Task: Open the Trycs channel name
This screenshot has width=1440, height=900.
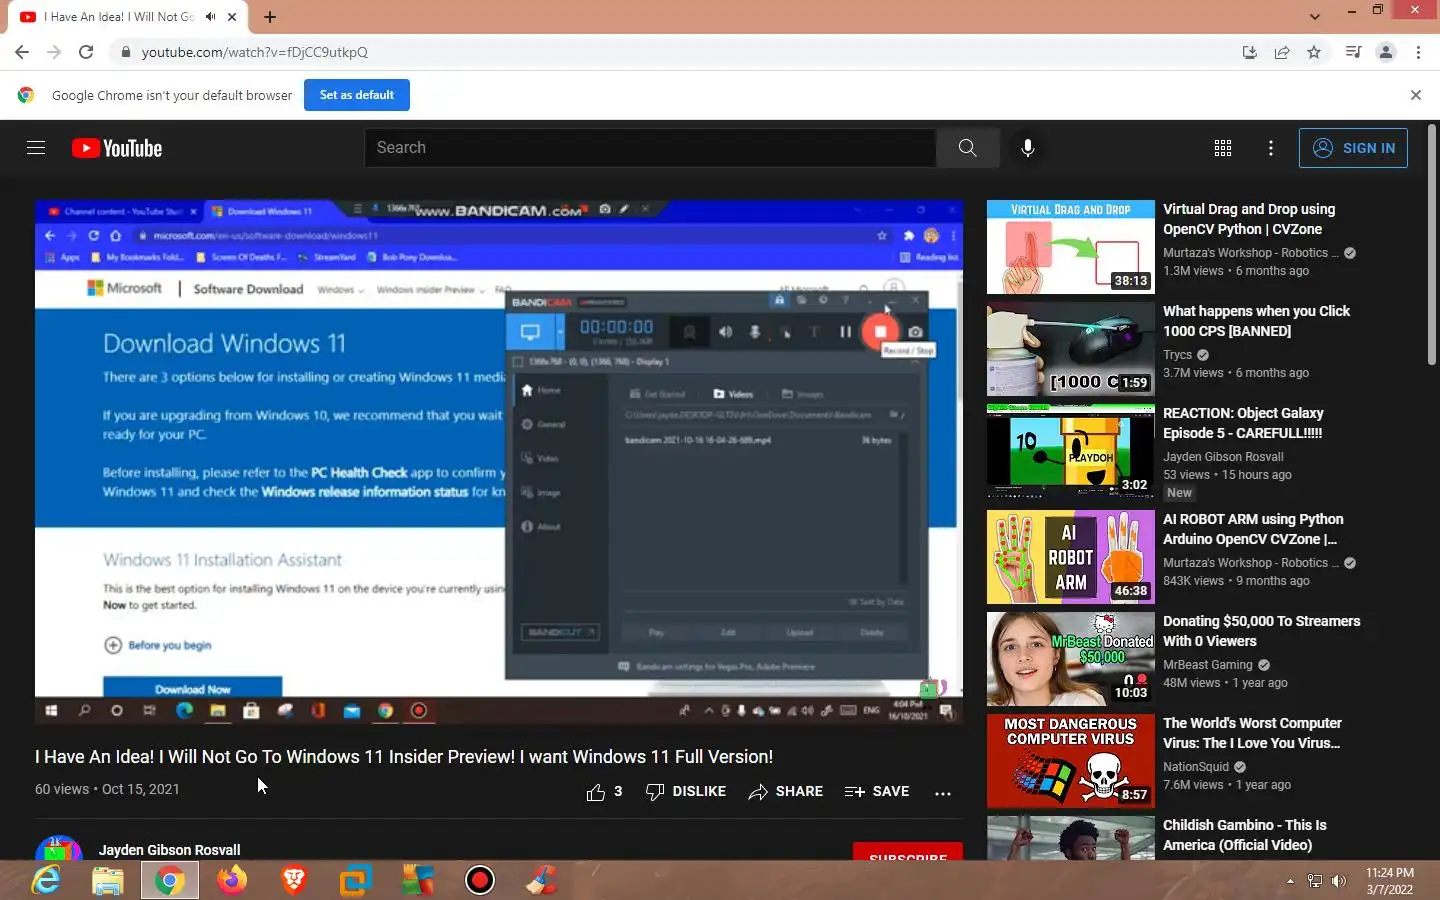Action: click(1177, 355)
